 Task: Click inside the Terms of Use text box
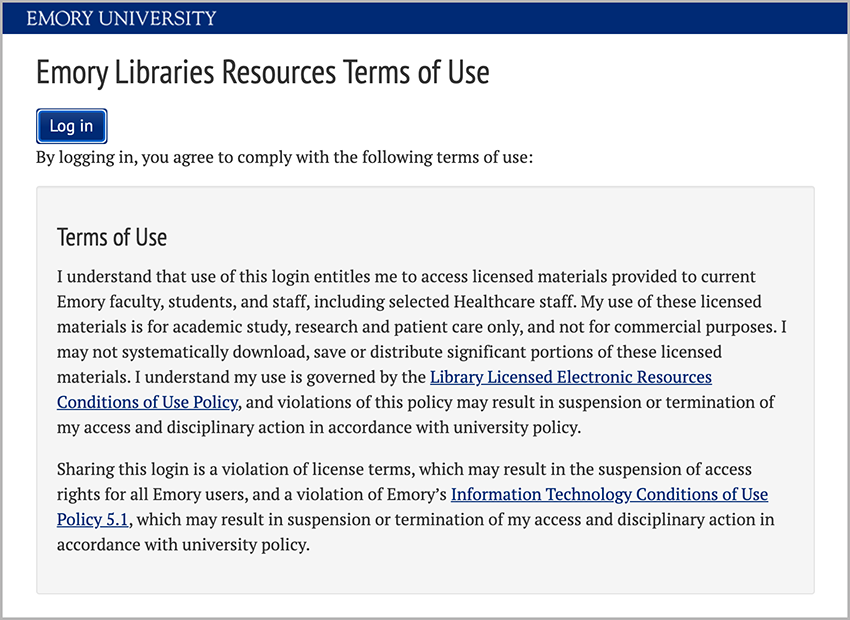[425, 390]
